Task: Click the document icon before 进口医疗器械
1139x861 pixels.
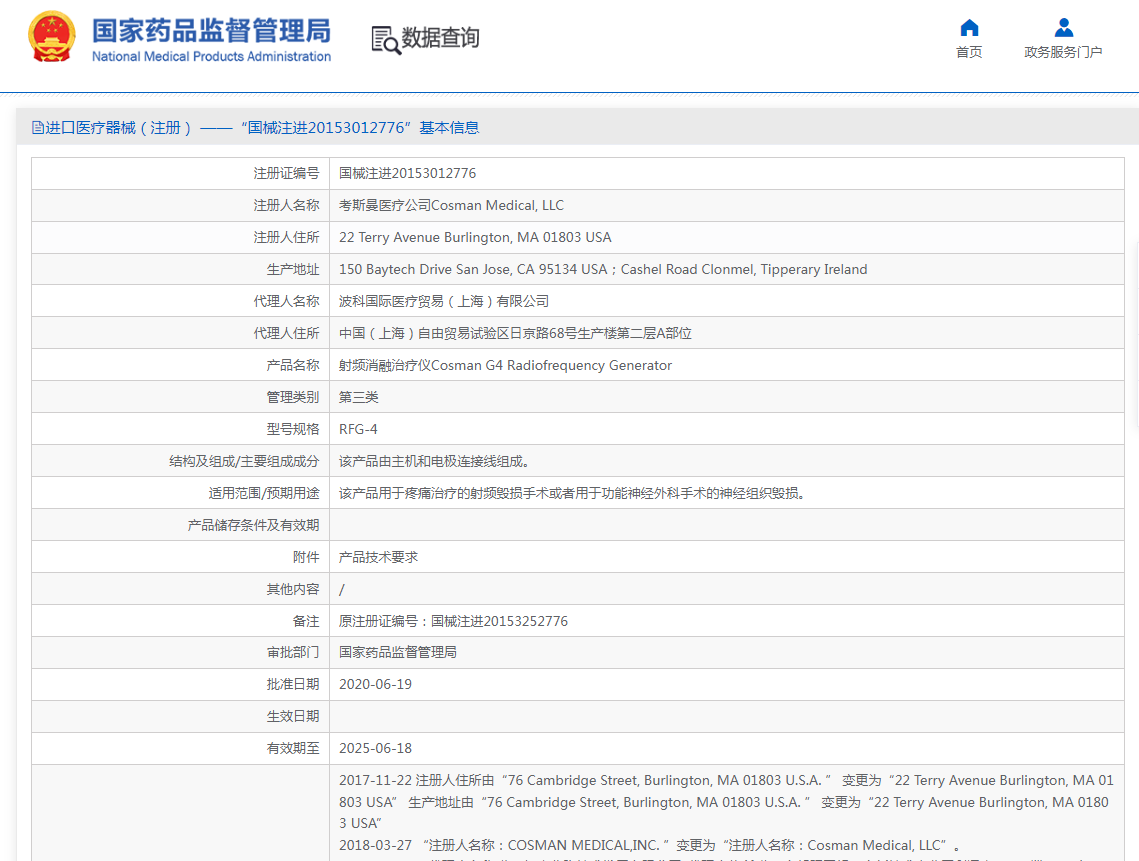Action: point(38,128)
